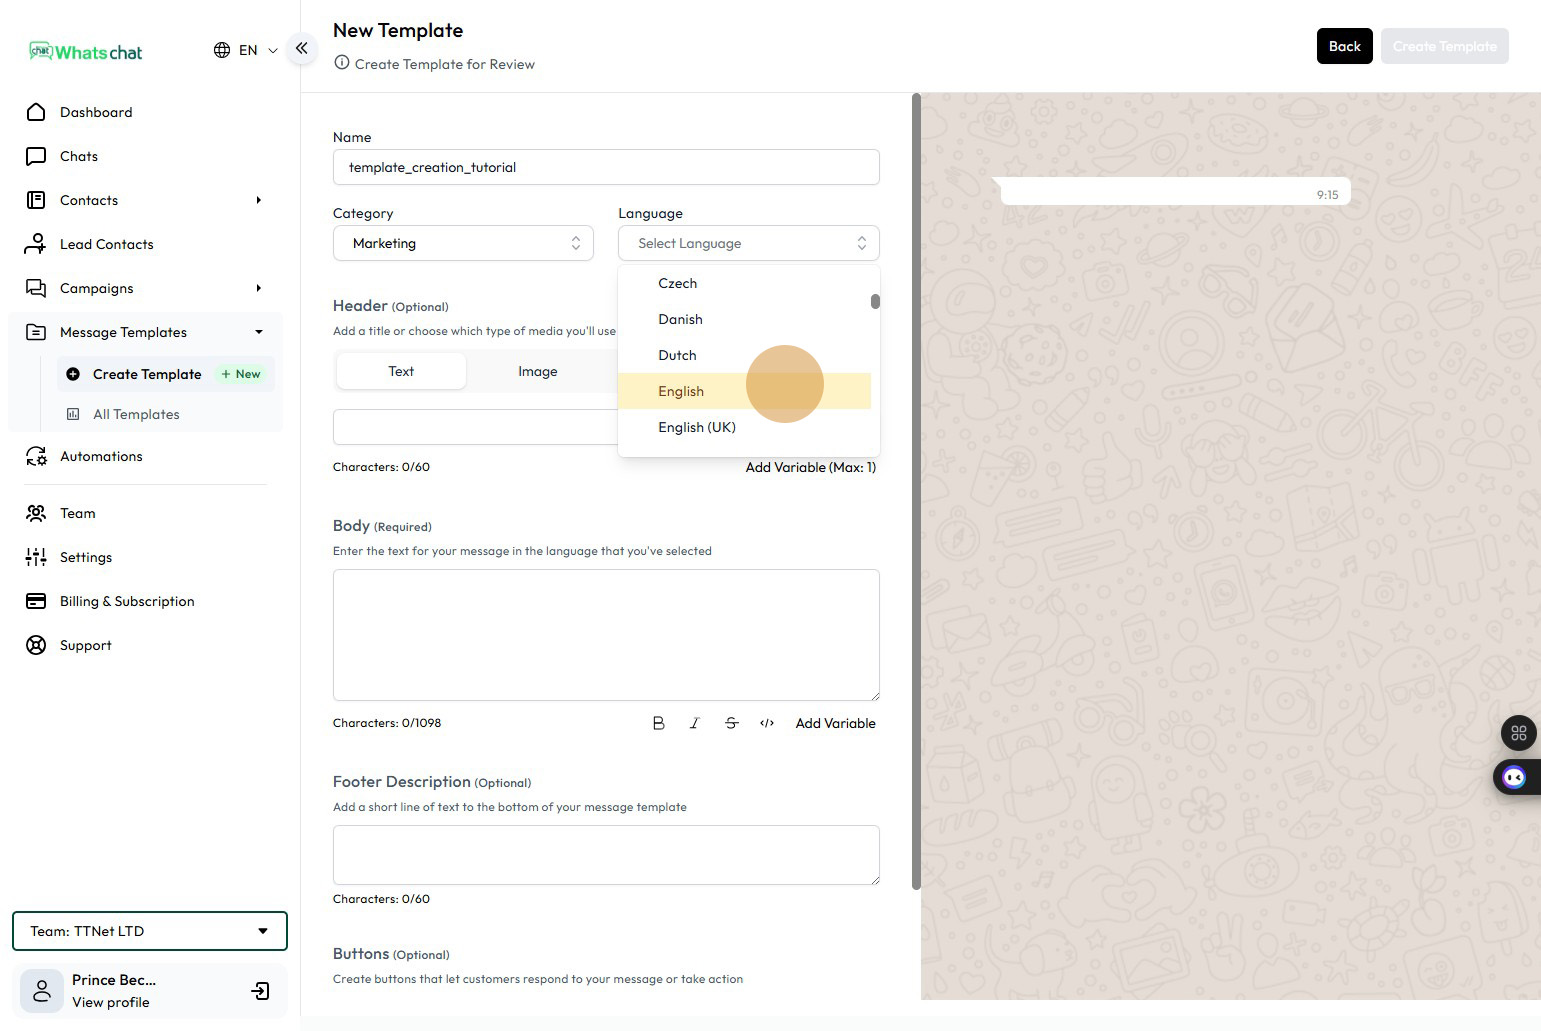Open the Category Marketing dropdown

click(x=463, y=243)
